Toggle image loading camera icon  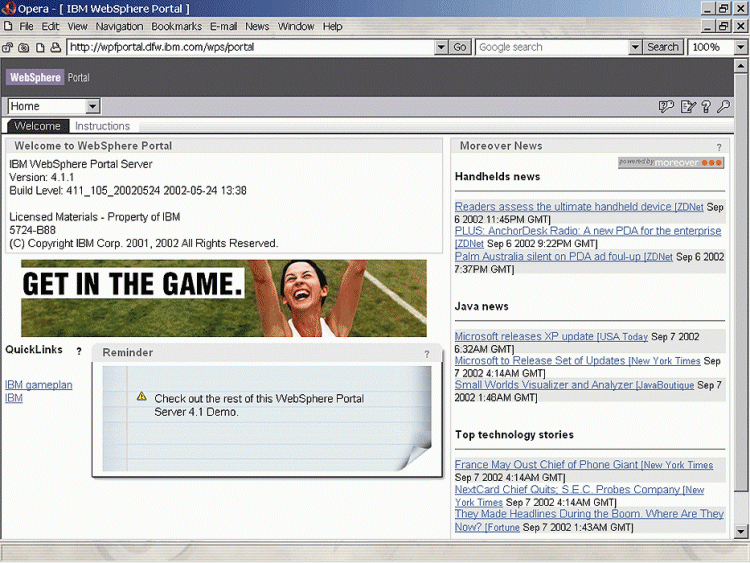point(23,47)
